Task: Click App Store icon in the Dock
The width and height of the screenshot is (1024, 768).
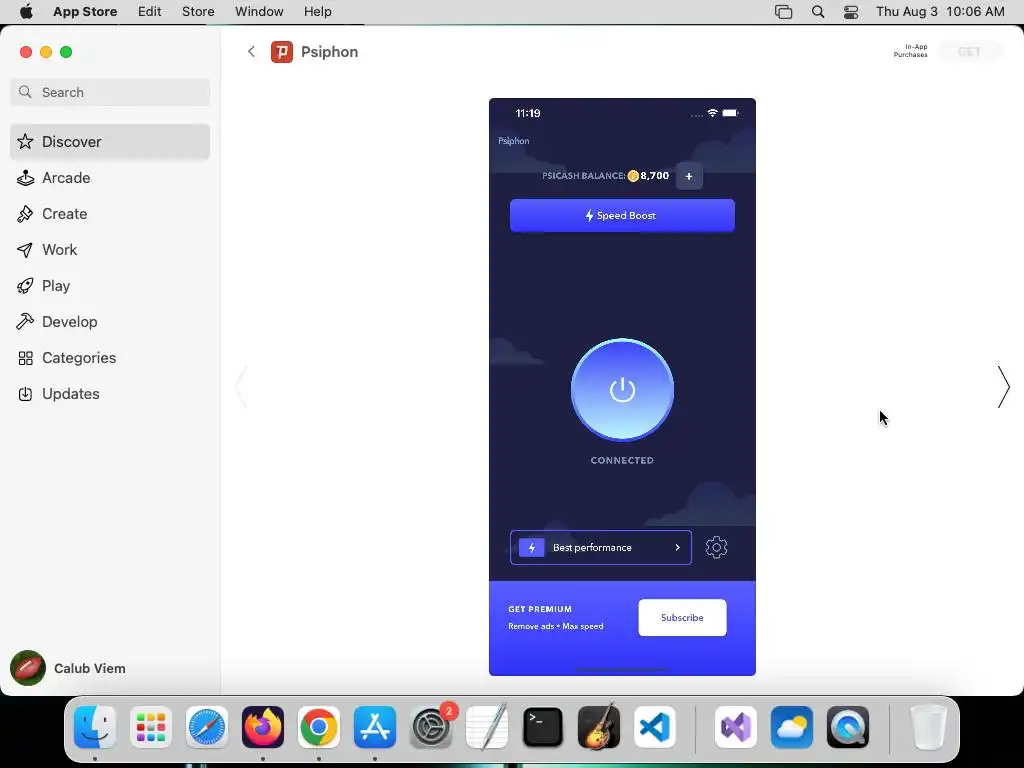Action: coord(375,727)
